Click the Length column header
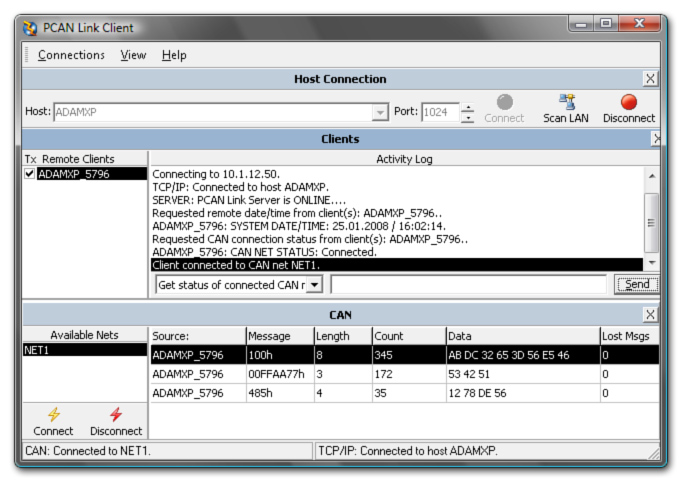 pyautogui.click(x=343, y=336)
